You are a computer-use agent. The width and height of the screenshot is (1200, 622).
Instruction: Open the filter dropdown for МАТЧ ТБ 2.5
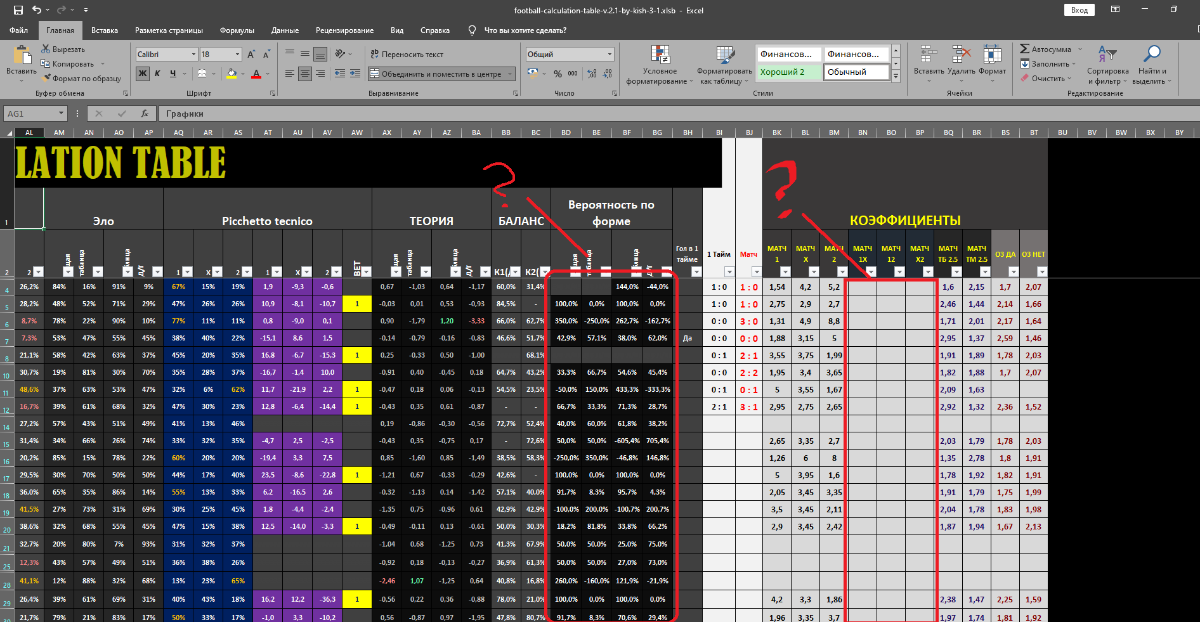[956, 271]
